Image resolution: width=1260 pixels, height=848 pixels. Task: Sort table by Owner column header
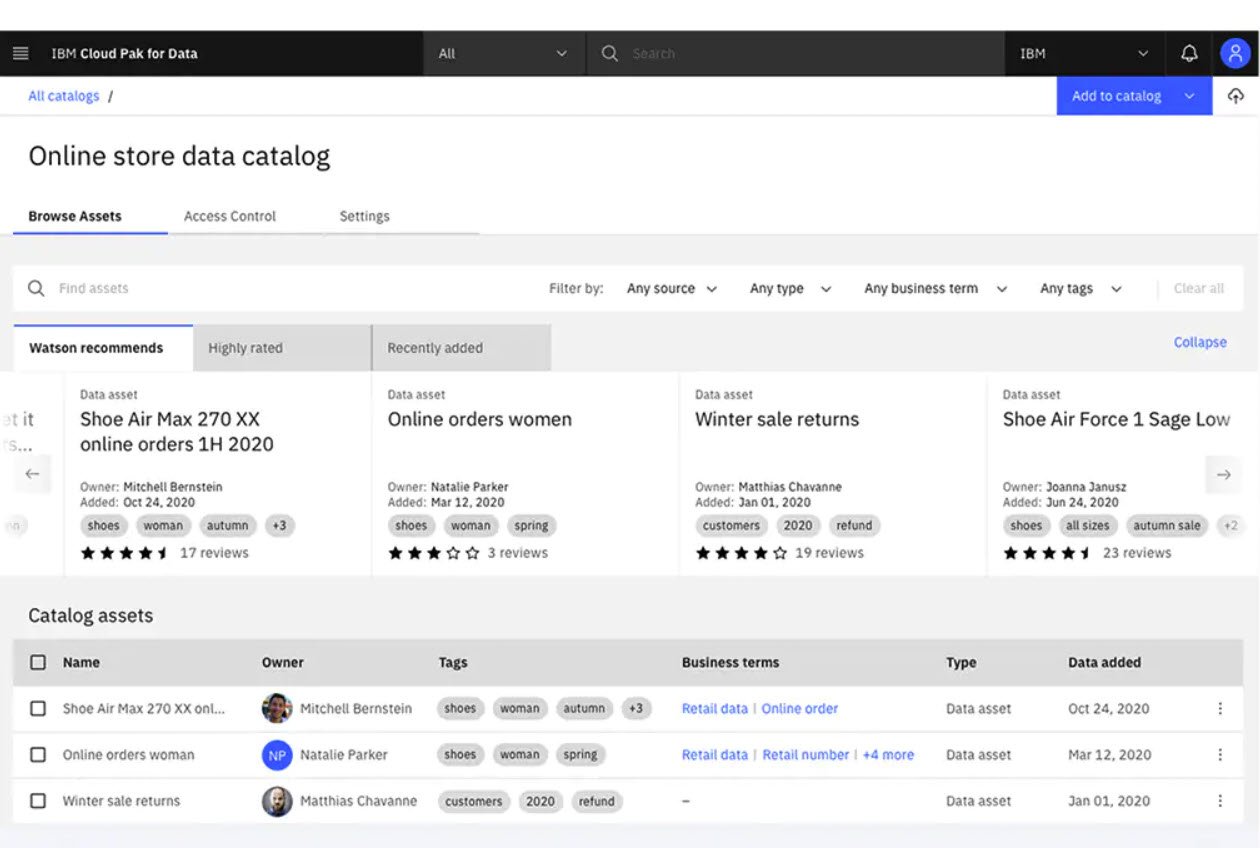[283, 662]
